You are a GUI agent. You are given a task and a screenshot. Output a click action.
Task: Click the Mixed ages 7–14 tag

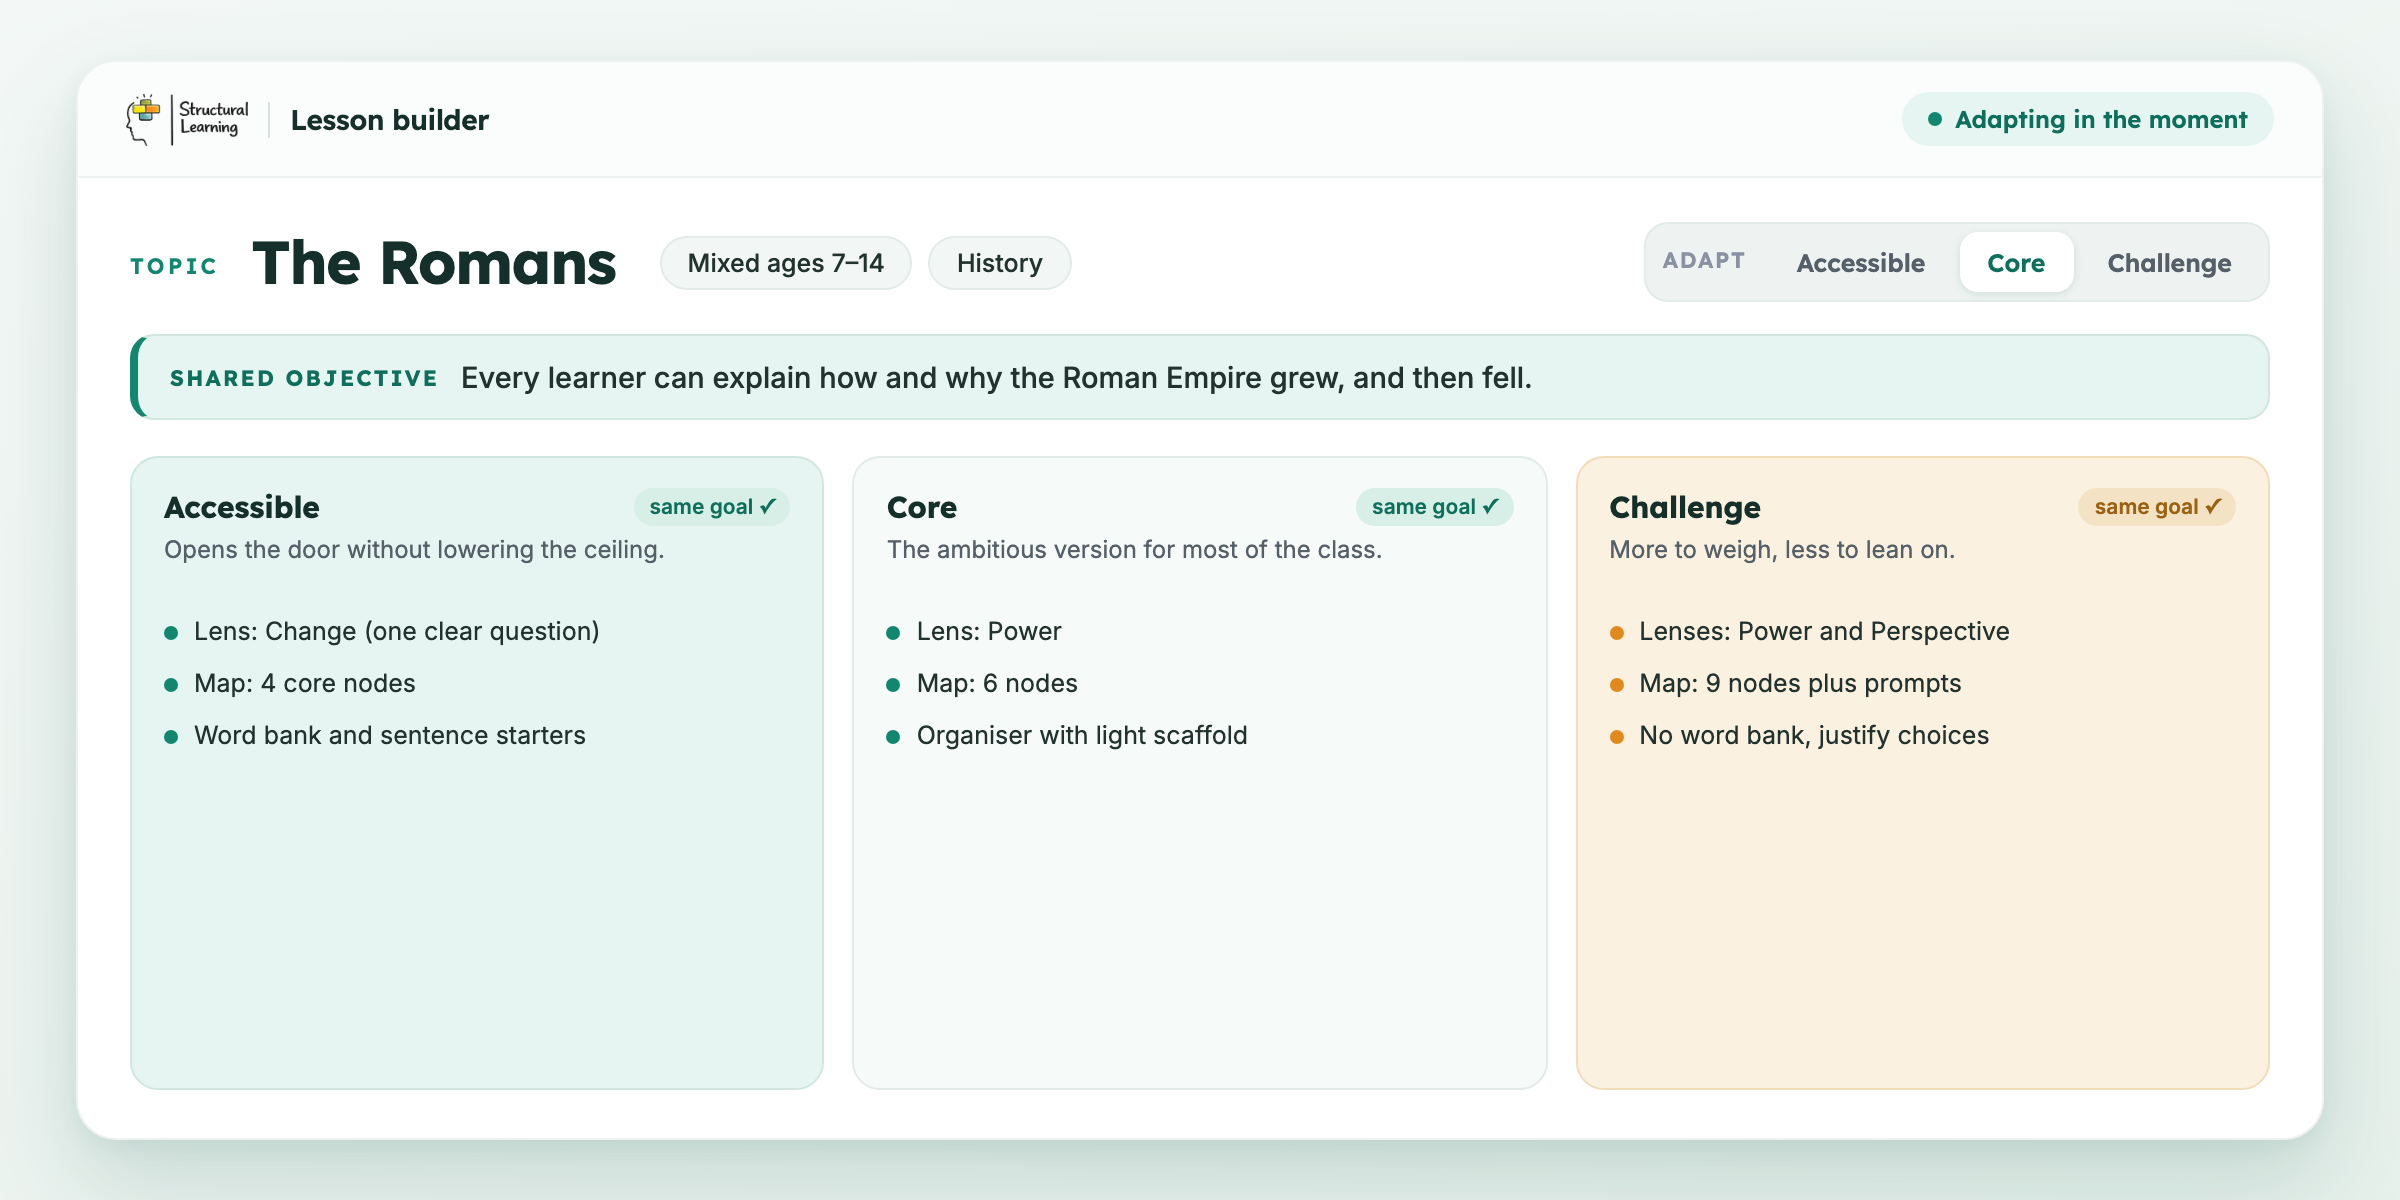[x=785, y=263]
